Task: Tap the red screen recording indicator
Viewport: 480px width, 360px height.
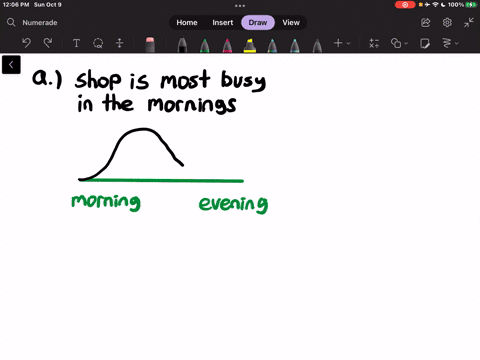Action: pos(405,5)
